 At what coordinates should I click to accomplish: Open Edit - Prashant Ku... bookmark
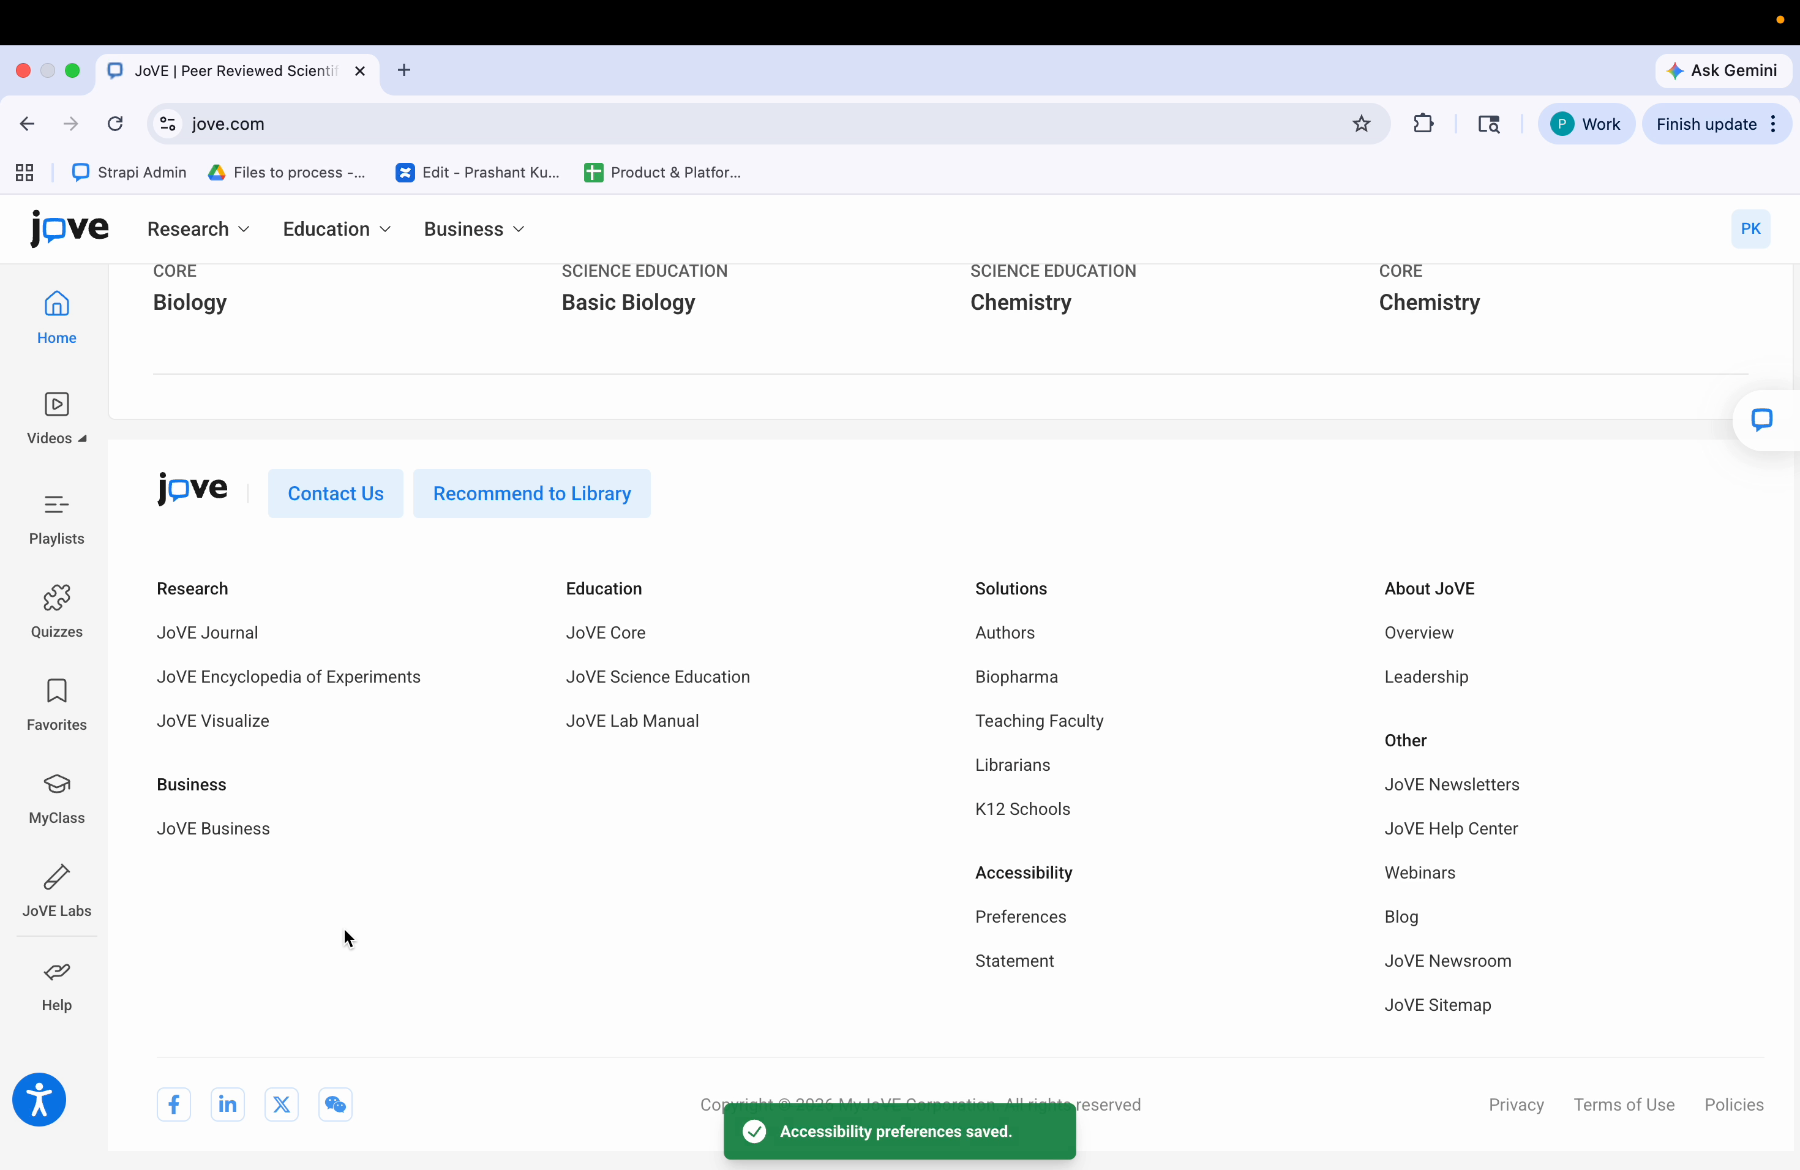tap(478, 172)
